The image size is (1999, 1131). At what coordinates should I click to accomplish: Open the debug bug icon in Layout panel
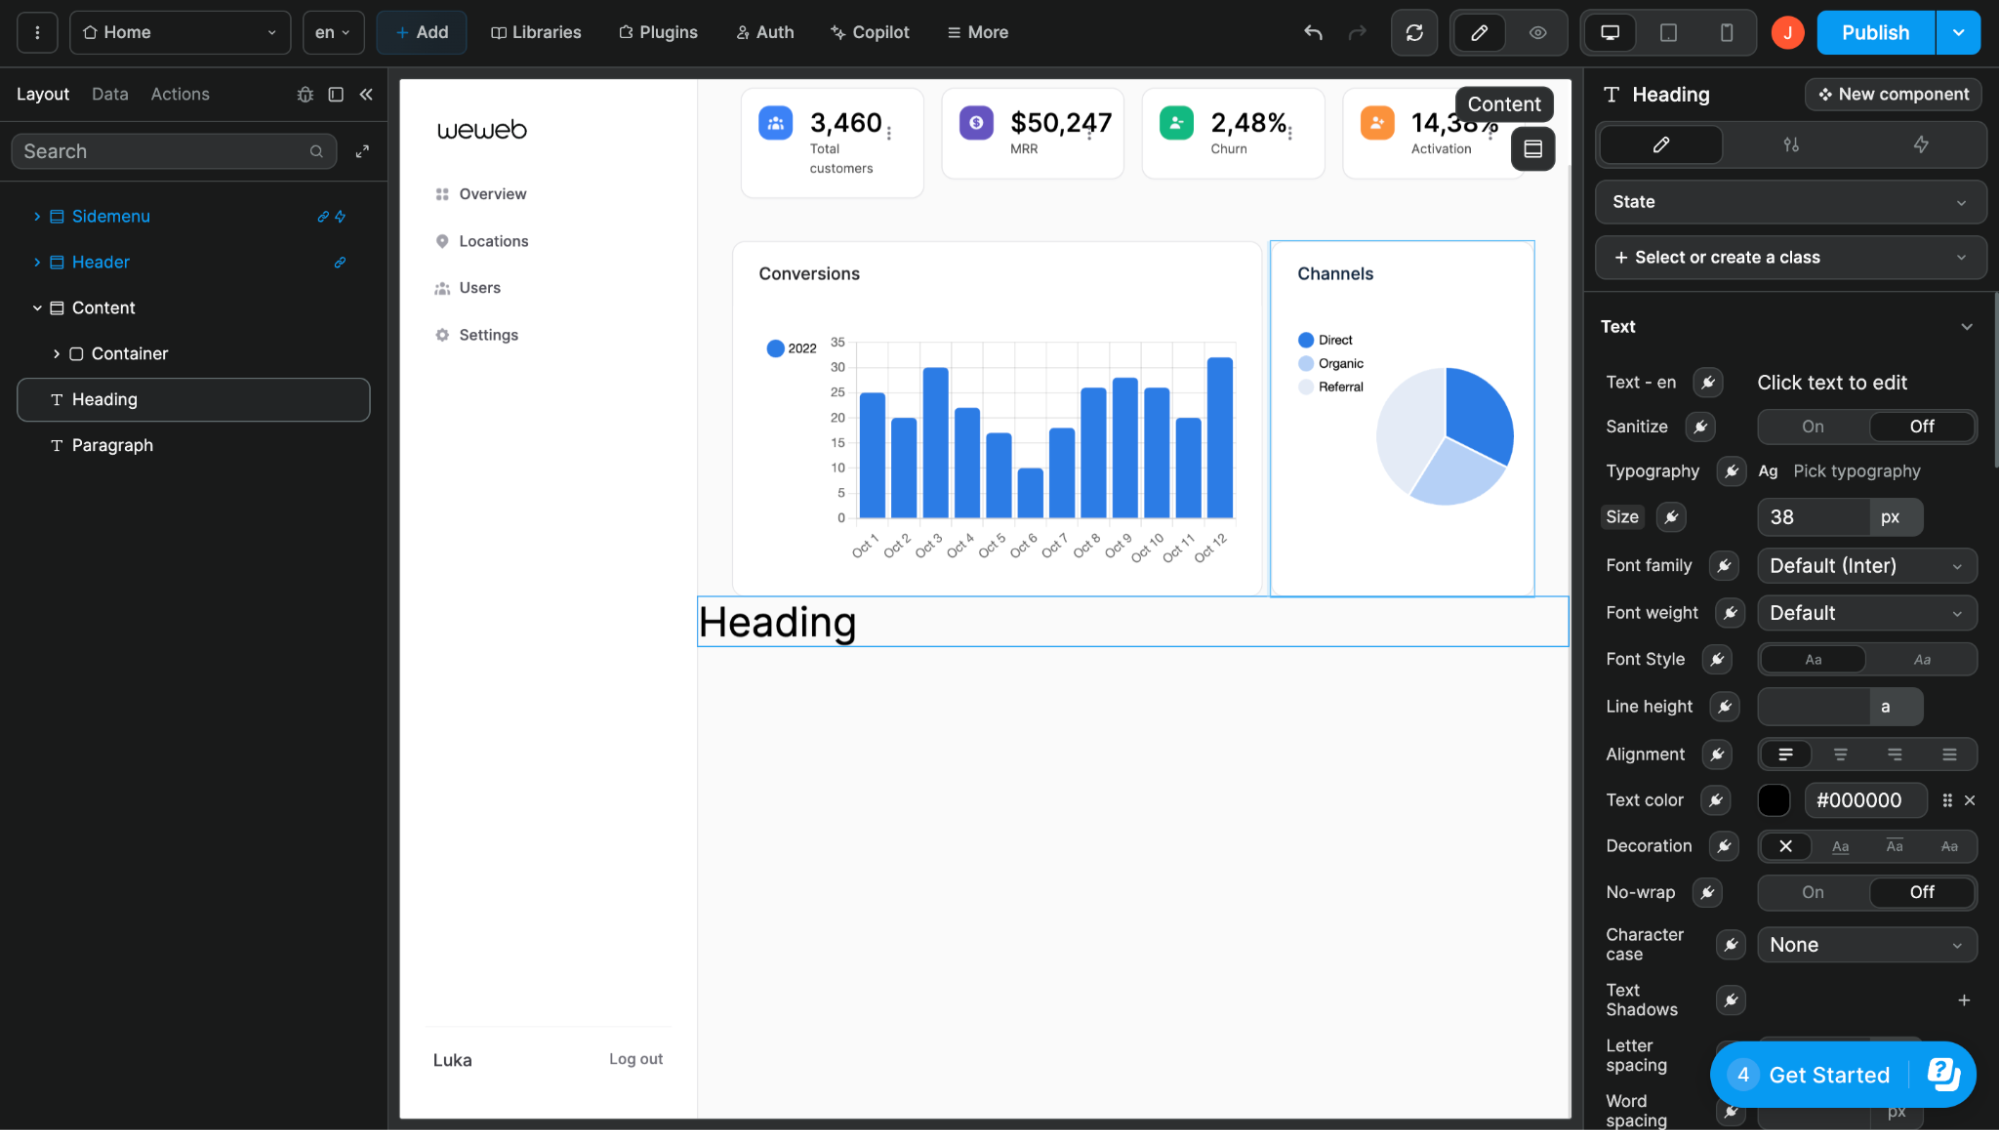click(305, 94)
